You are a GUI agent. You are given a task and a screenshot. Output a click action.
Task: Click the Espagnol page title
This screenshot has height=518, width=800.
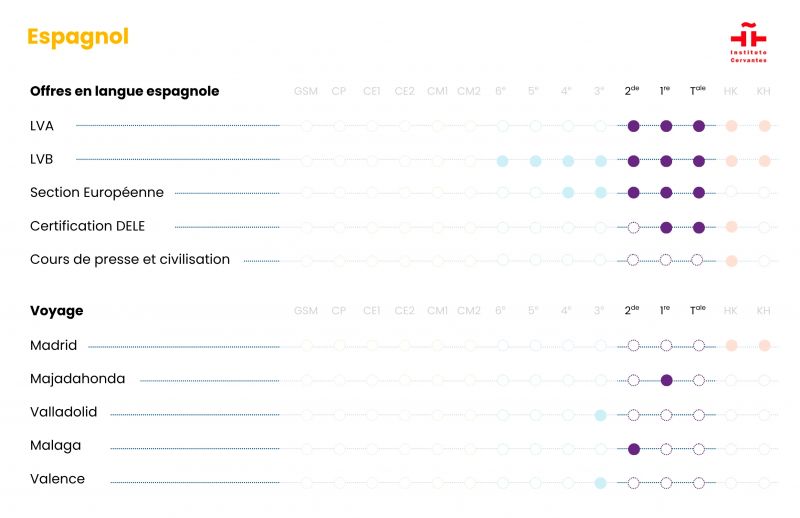(78, 37)
